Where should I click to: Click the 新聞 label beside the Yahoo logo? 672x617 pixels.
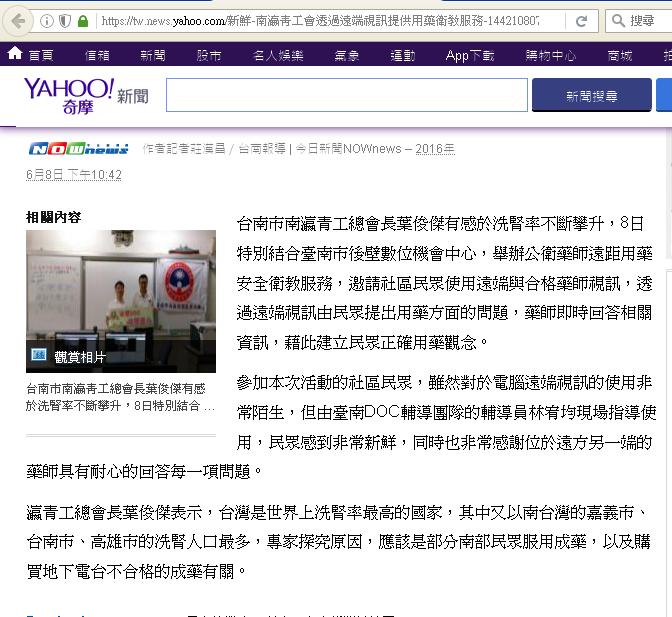coord(133,96)
